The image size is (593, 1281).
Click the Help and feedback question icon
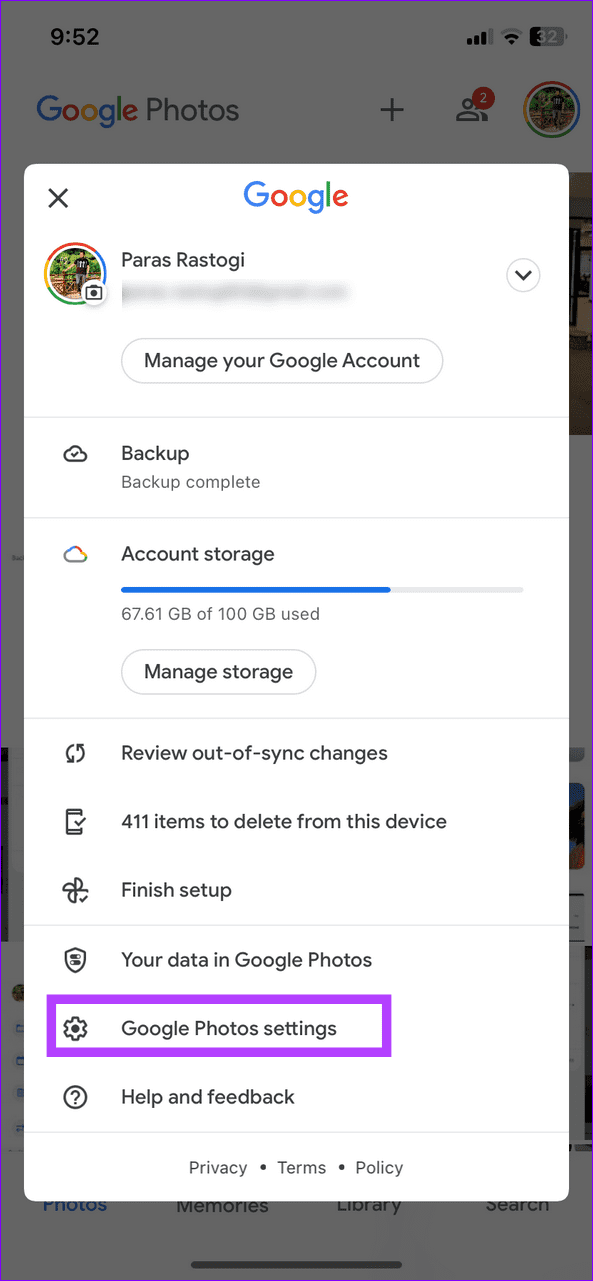point(76,1096)
